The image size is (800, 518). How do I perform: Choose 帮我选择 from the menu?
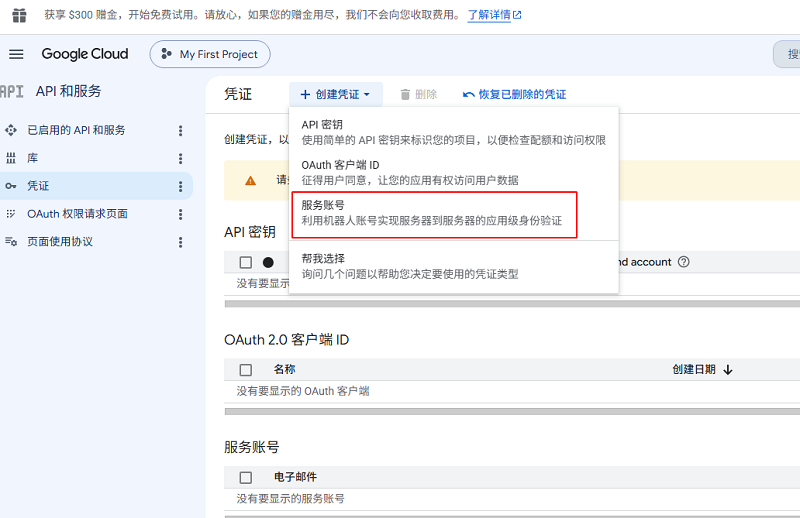click(454, 266)
